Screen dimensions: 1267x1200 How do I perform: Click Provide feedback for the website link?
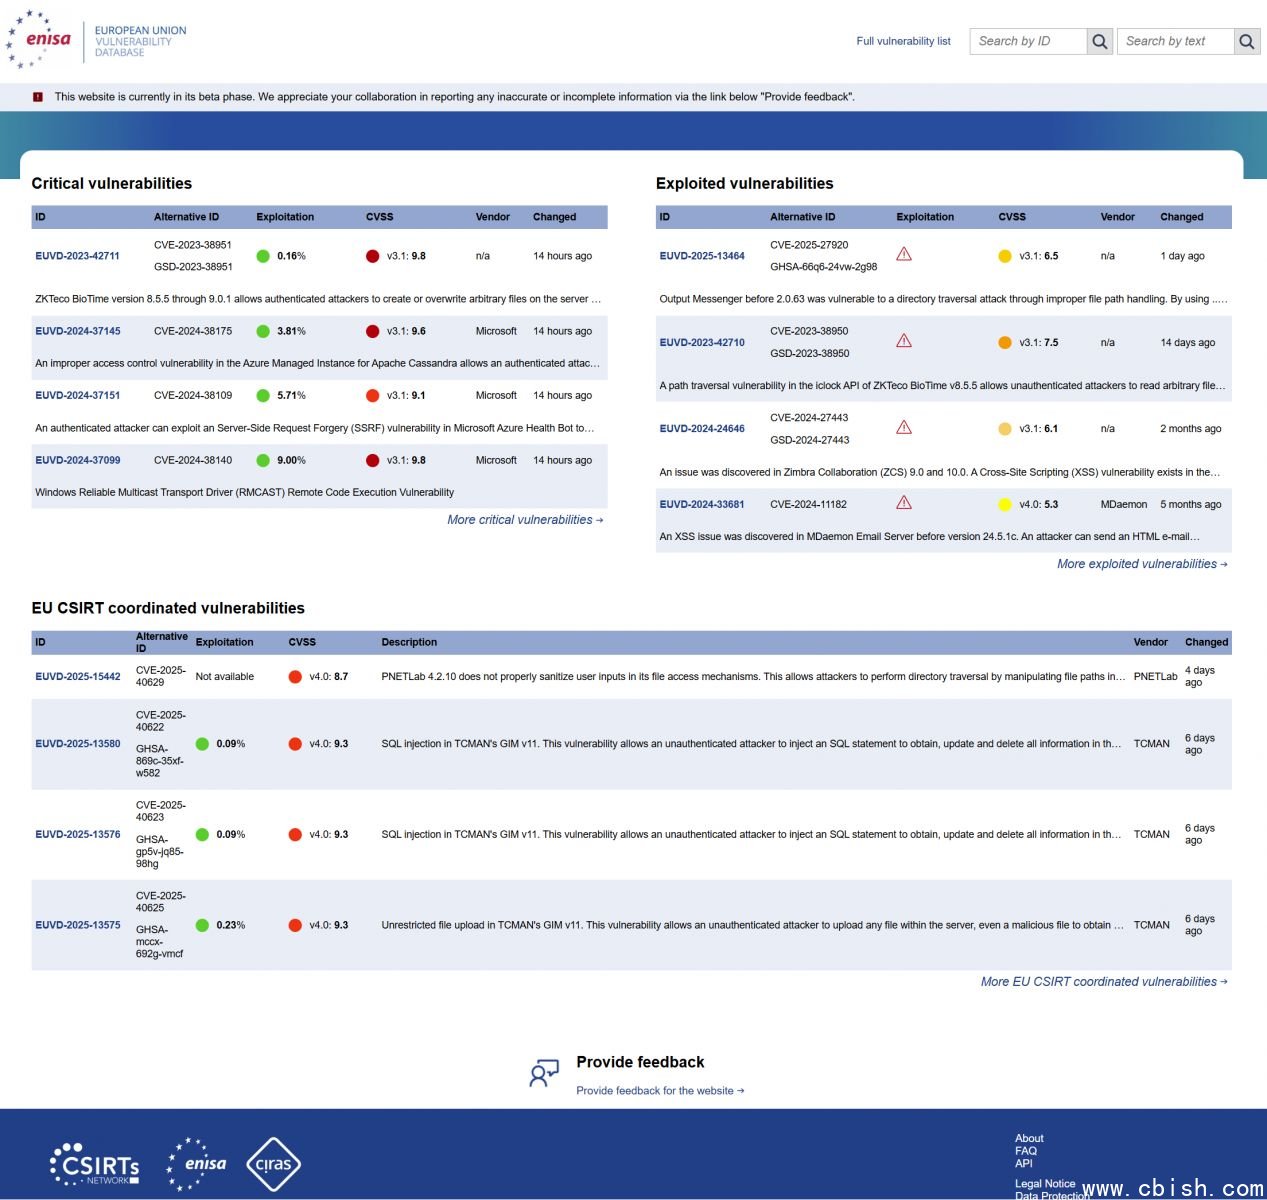click(x=660, y=1091)
